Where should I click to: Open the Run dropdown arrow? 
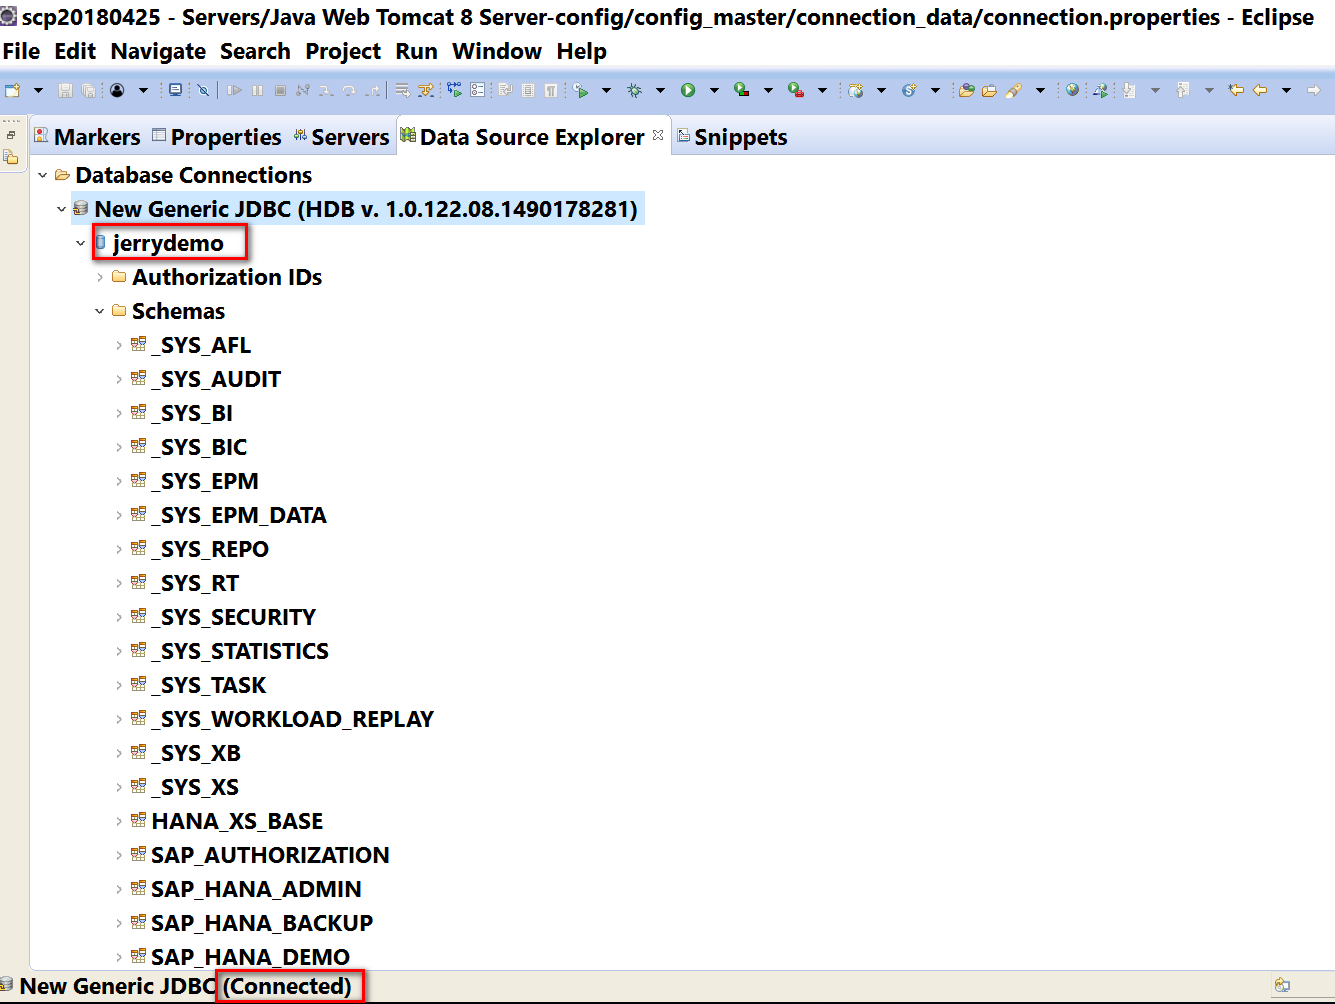tap(714, 90)
